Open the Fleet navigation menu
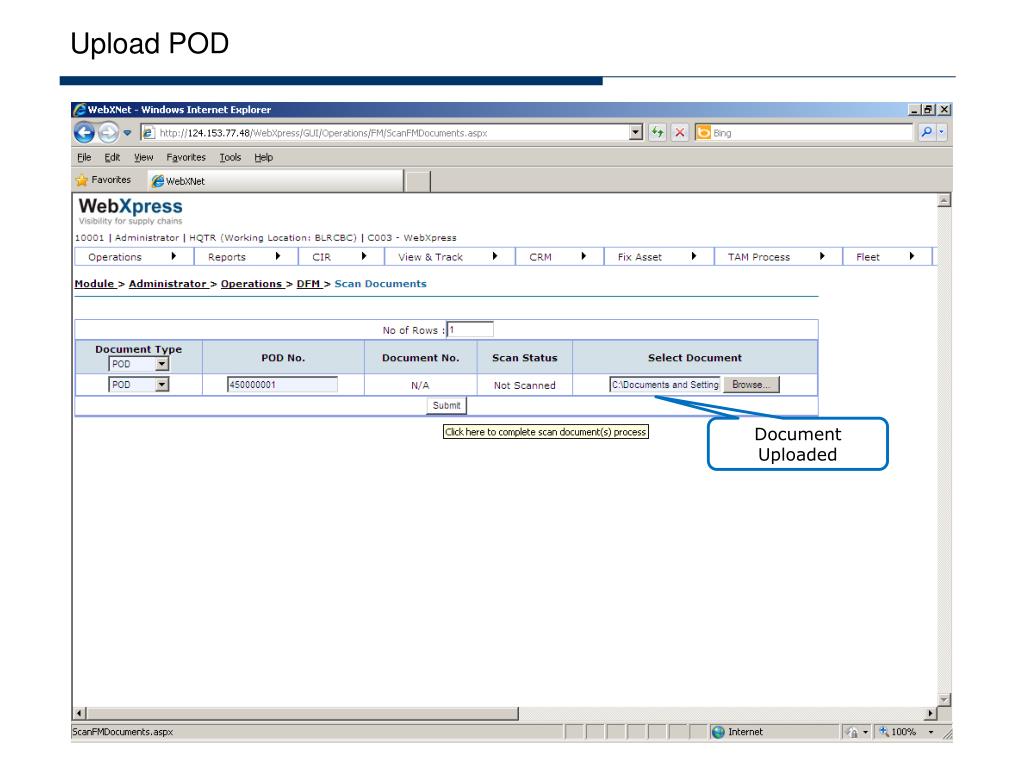Screen dimensions: 1024x768 click(x=887, y=257)
